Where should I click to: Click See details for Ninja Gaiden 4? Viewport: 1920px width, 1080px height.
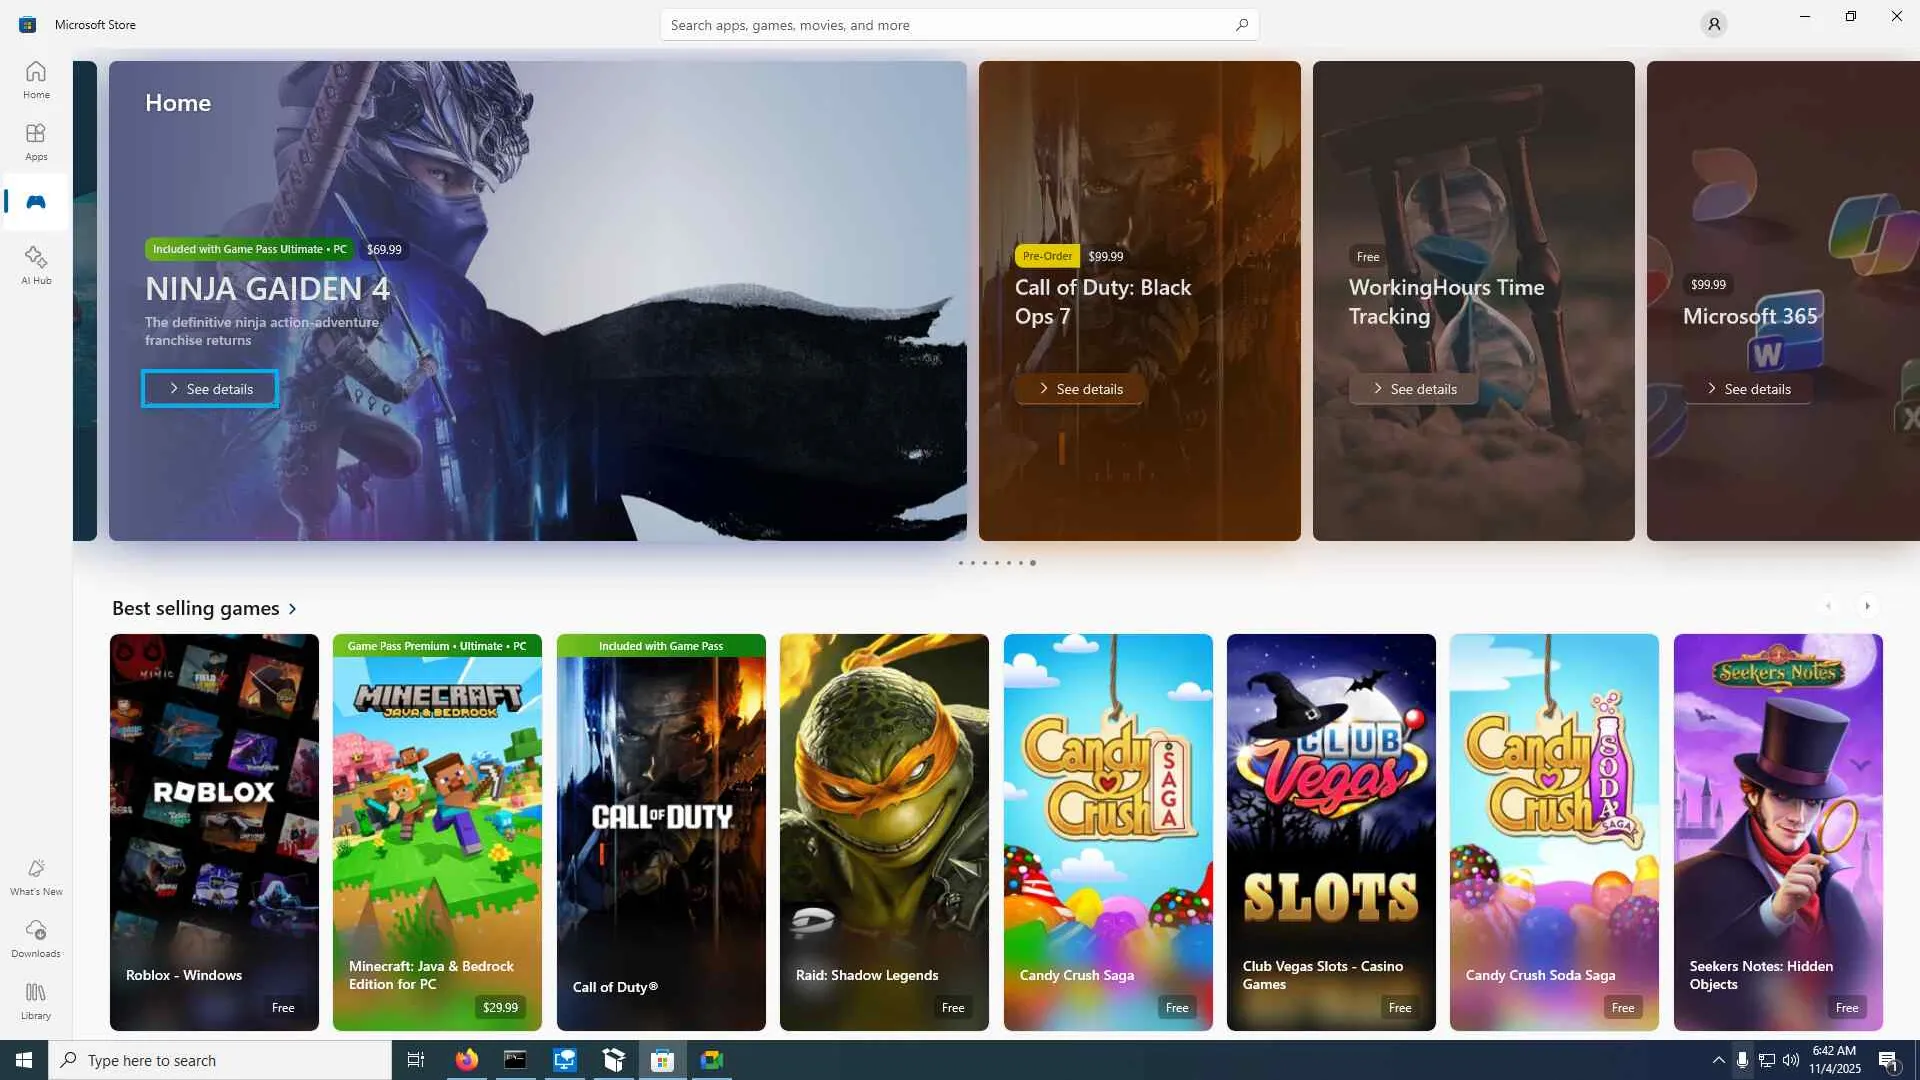click(210, 389)
